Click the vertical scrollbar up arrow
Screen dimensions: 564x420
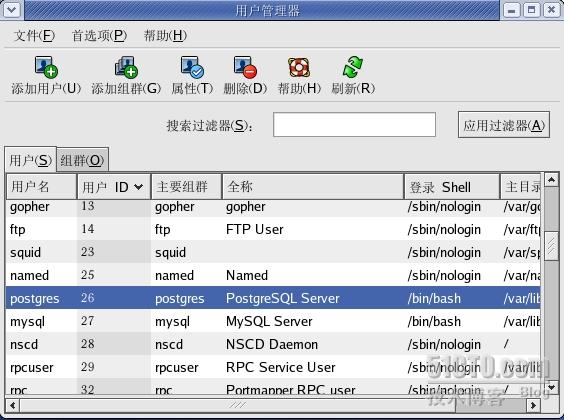point(551,179)
